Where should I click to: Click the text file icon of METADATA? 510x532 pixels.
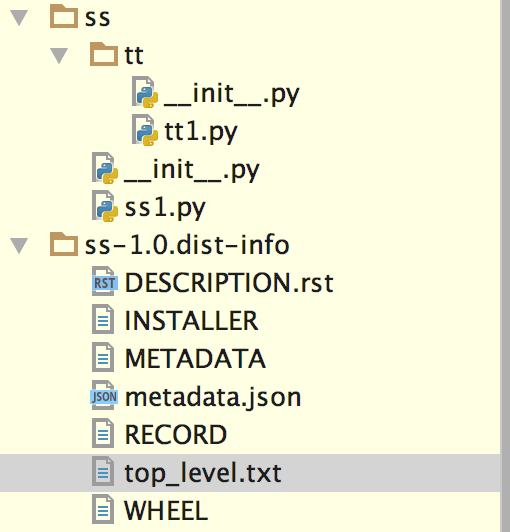[103, 358]
